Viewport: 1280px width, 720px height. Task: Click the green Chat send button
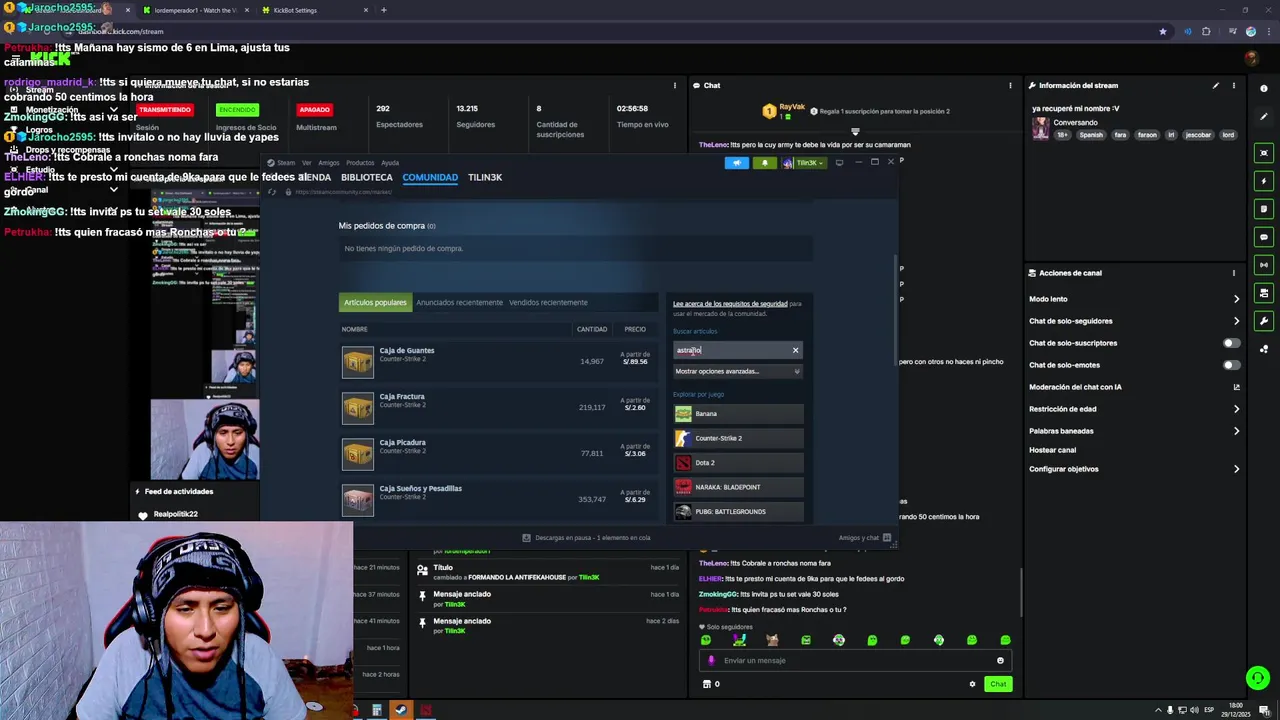coord(998,684)
